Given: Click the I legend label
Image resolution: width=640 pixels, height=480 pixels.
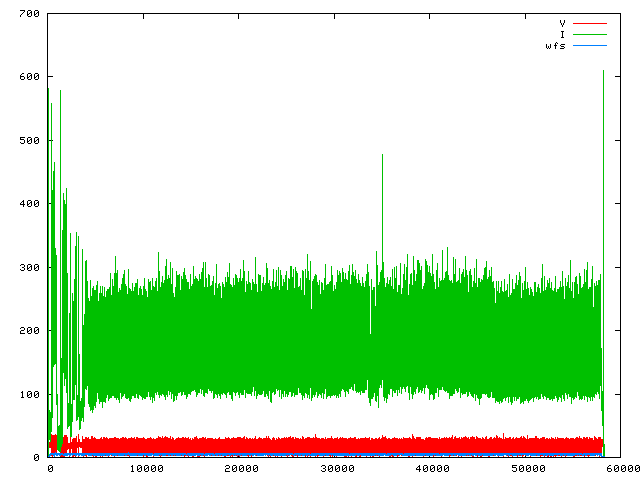Looking at the screenshot, I should tap(562, 34).
